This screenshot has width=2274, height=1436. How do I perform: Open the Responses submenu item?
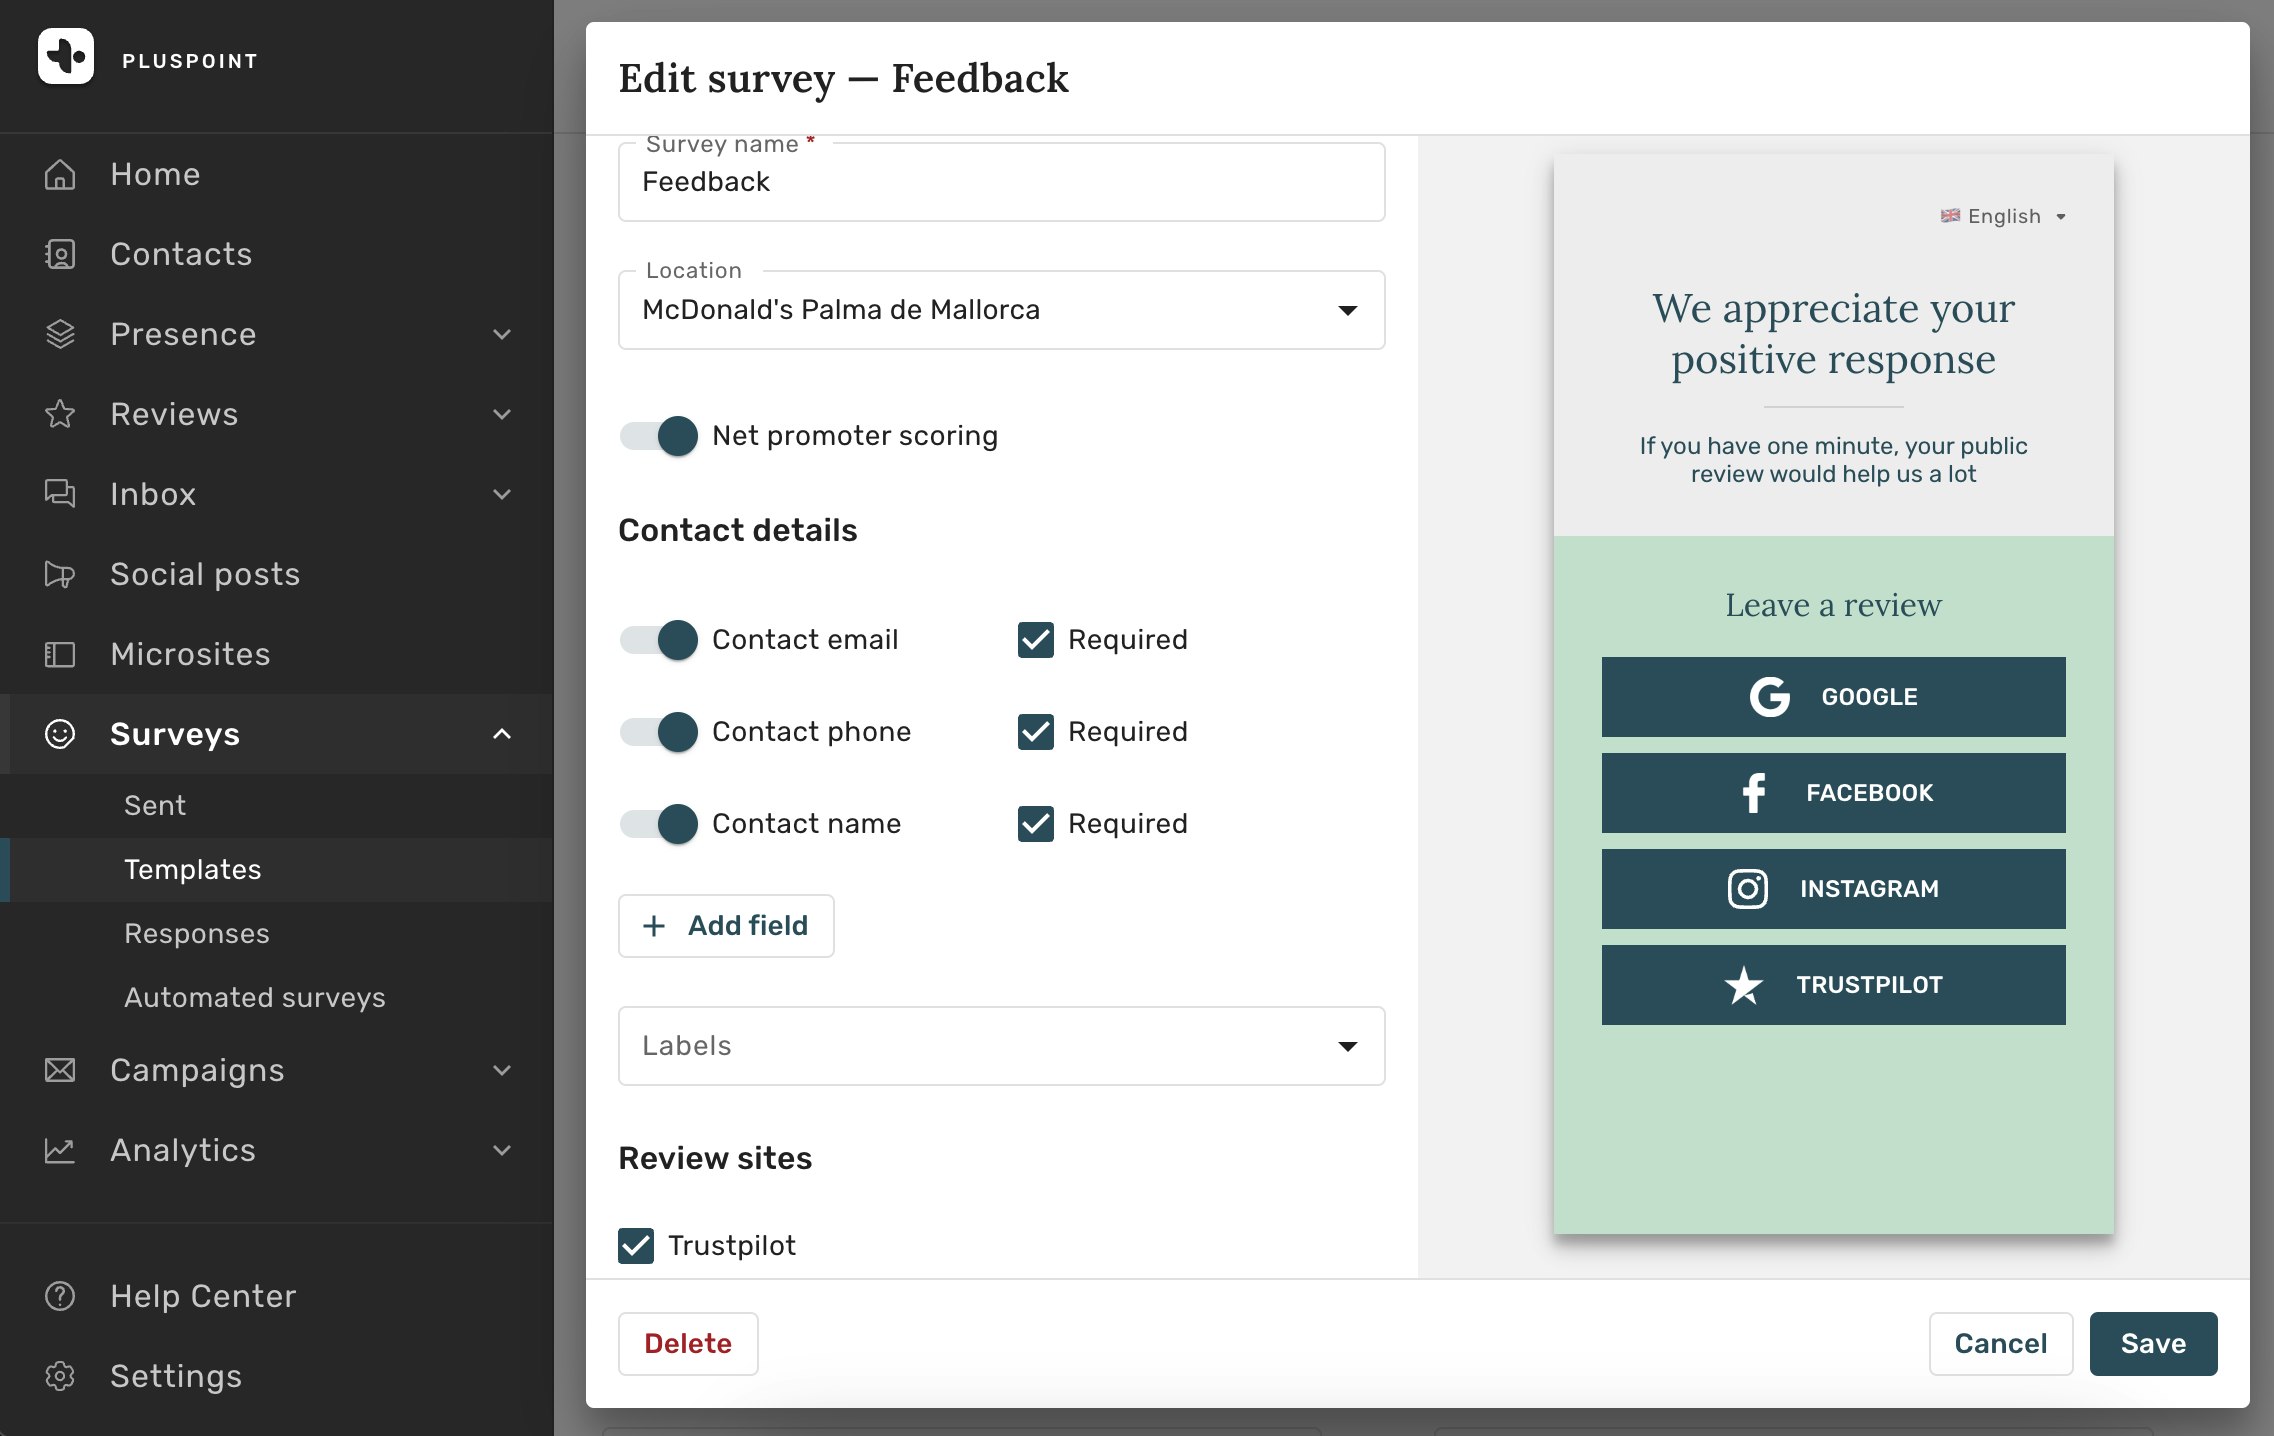tap(197, 934)
